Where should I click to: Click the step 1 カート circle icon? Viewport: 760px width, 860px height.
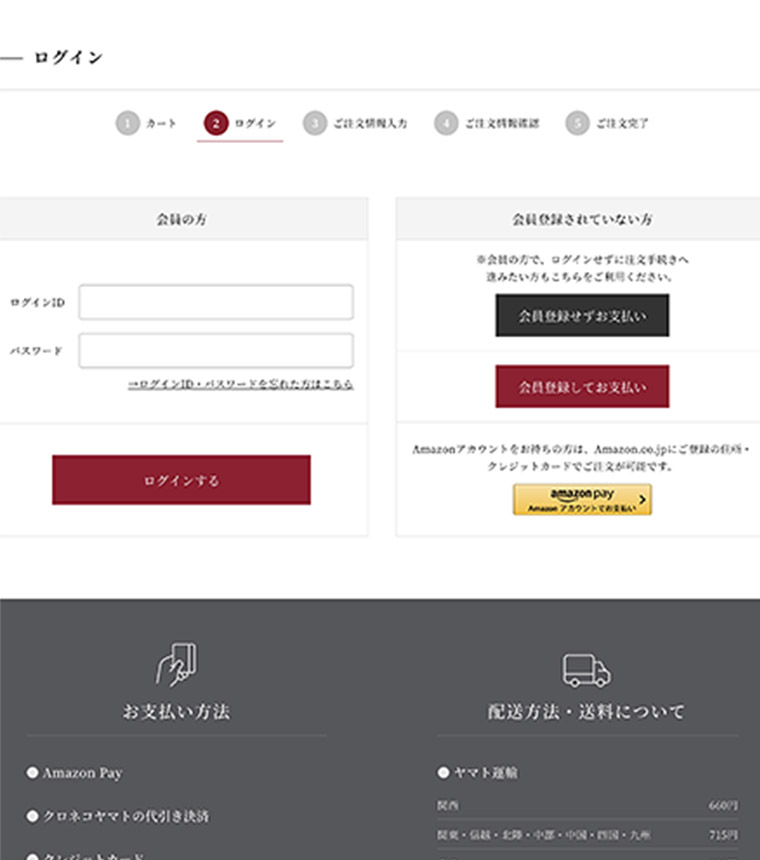point(127,123)
